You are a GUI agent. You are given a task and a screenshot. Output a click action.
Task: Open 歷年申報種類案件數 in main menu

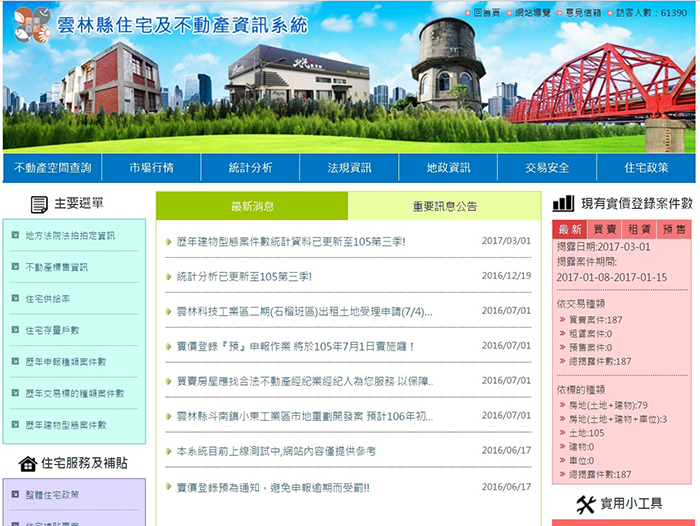tap(66, 362)
